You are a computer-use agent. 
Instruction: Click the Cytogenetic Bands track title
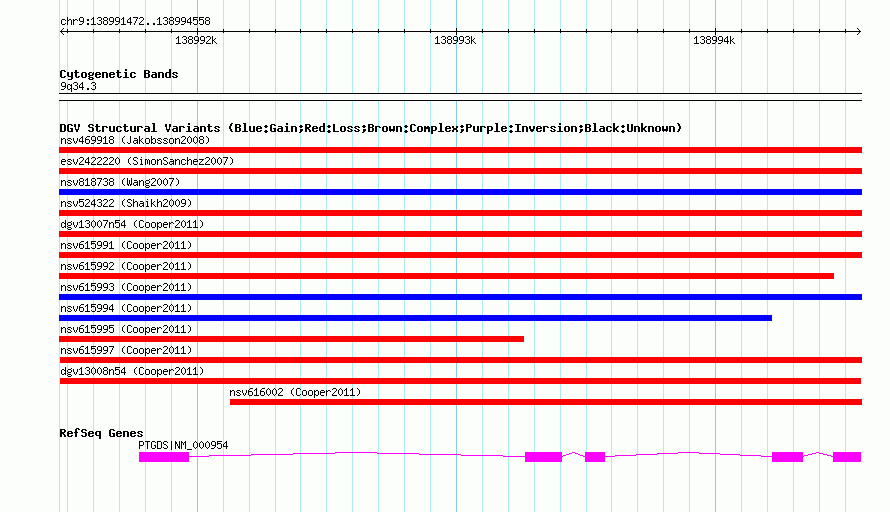point(119,74)
